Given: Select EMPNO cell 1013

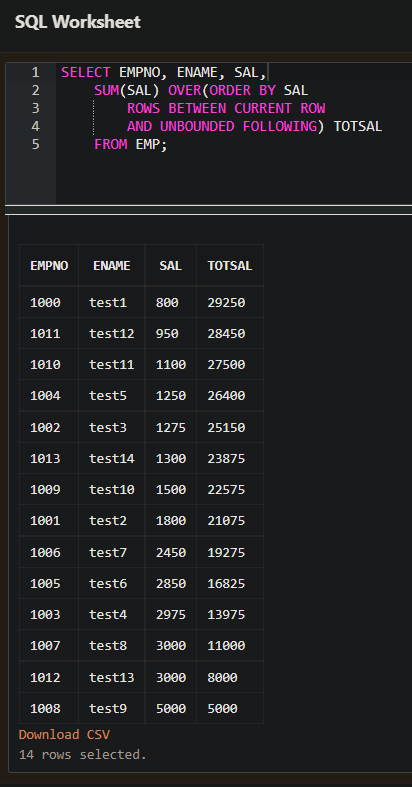Looking at the screenshot, I should tap(49, 458).
